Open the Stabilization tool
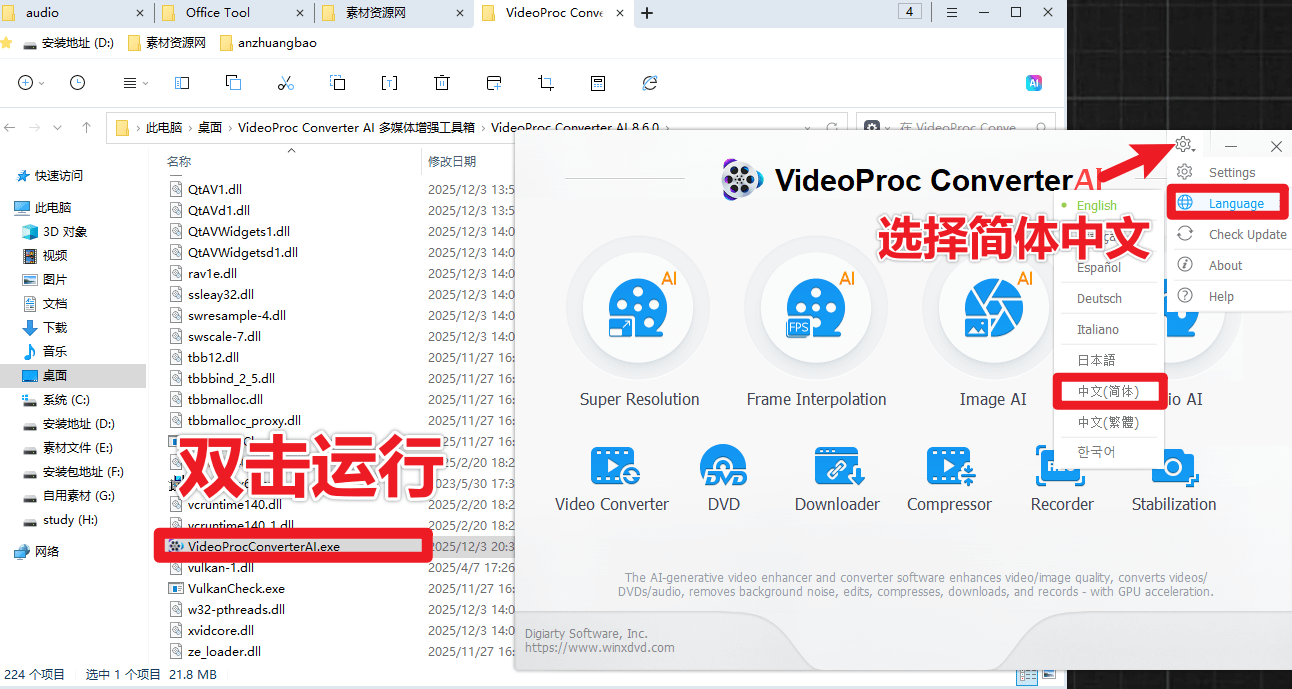 coord(1173,465)
